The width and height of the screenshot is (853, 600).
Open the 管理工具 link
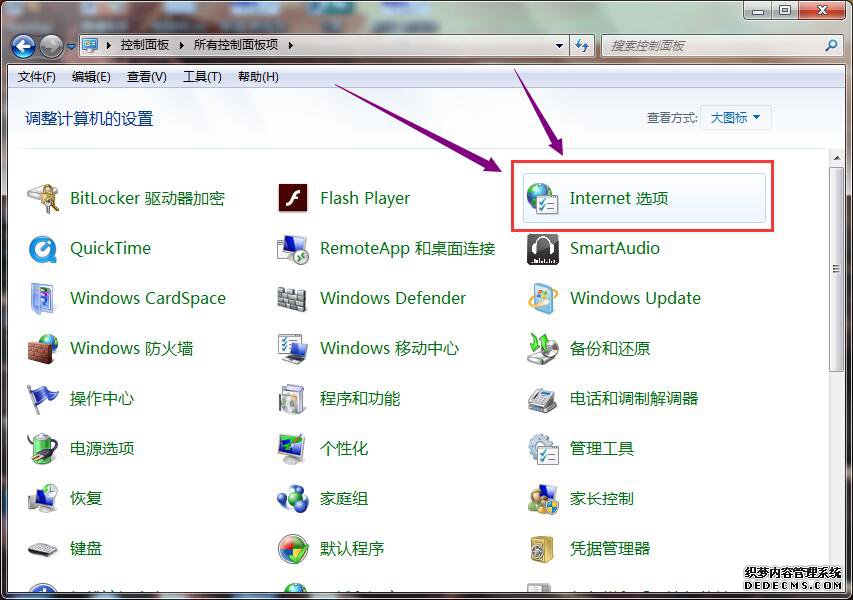[602, 449]
